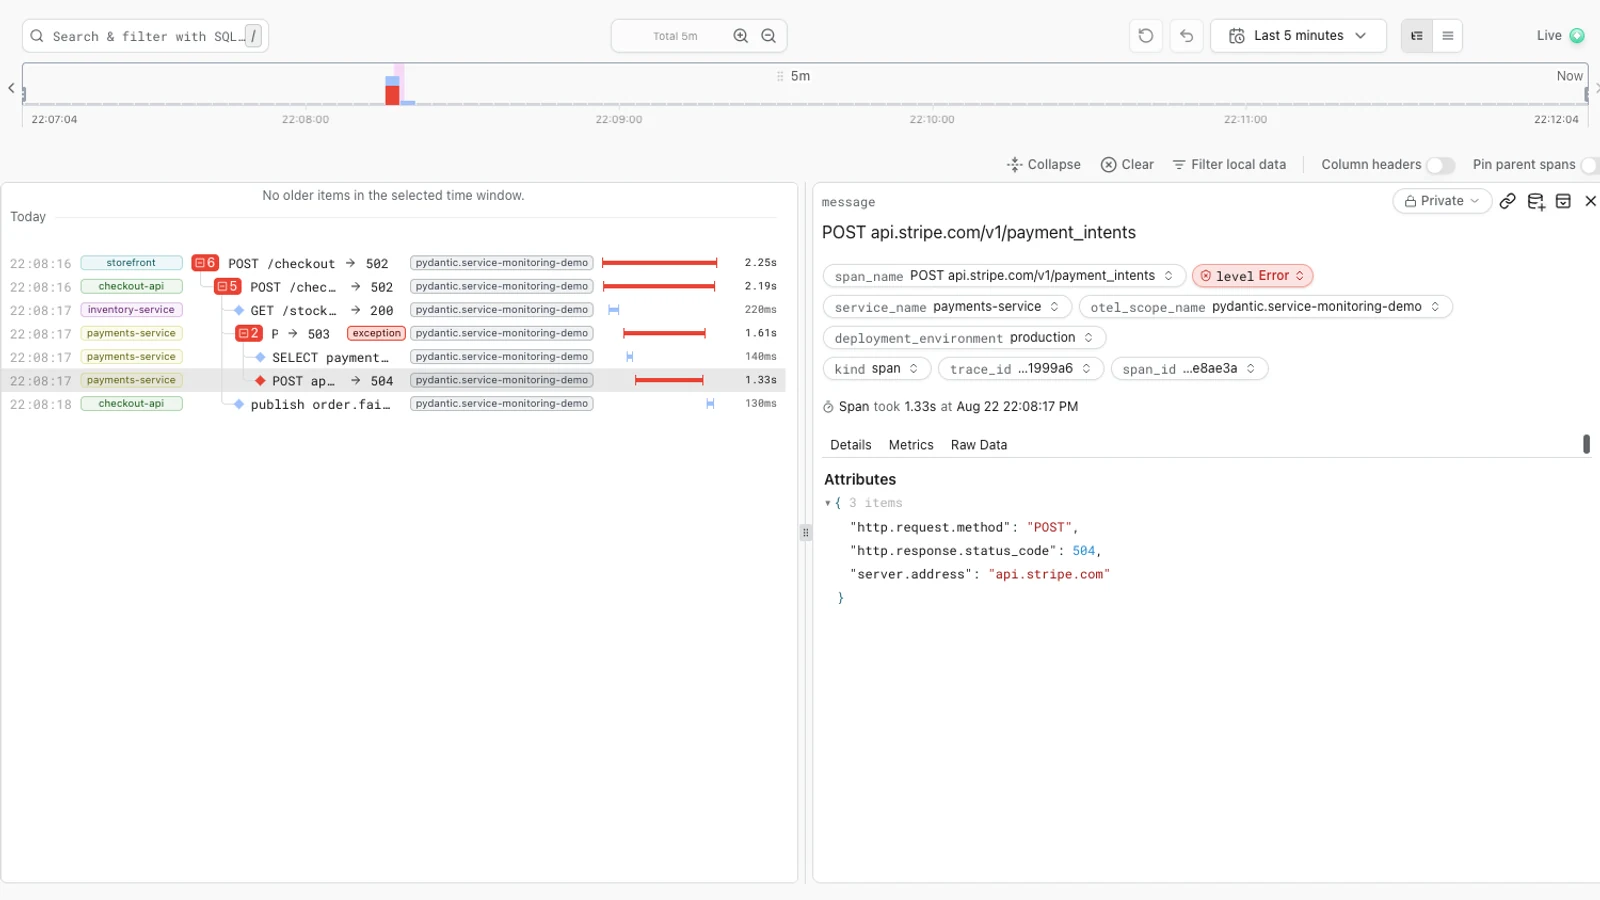1600x900 pixels.
Task: Click the refresh icon
Action: coord(1146,36)
